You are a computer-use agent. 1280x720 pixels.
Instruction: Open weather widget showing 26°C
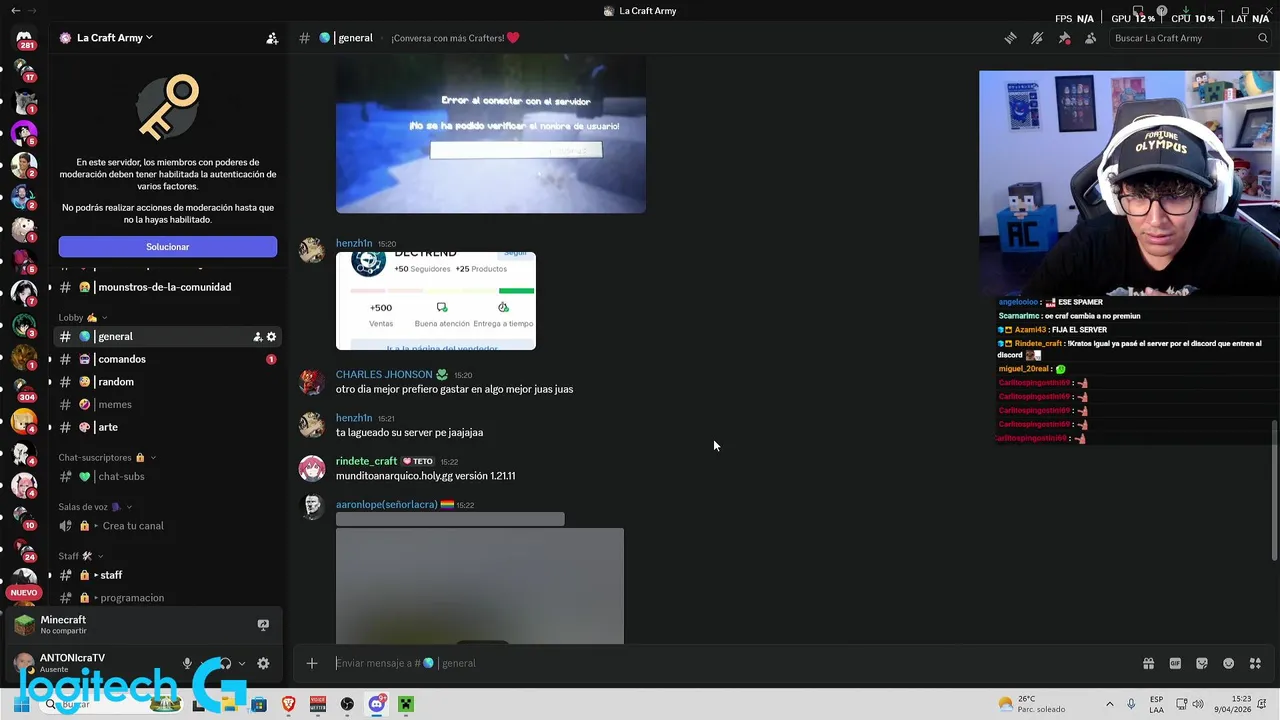point(1033,704)
